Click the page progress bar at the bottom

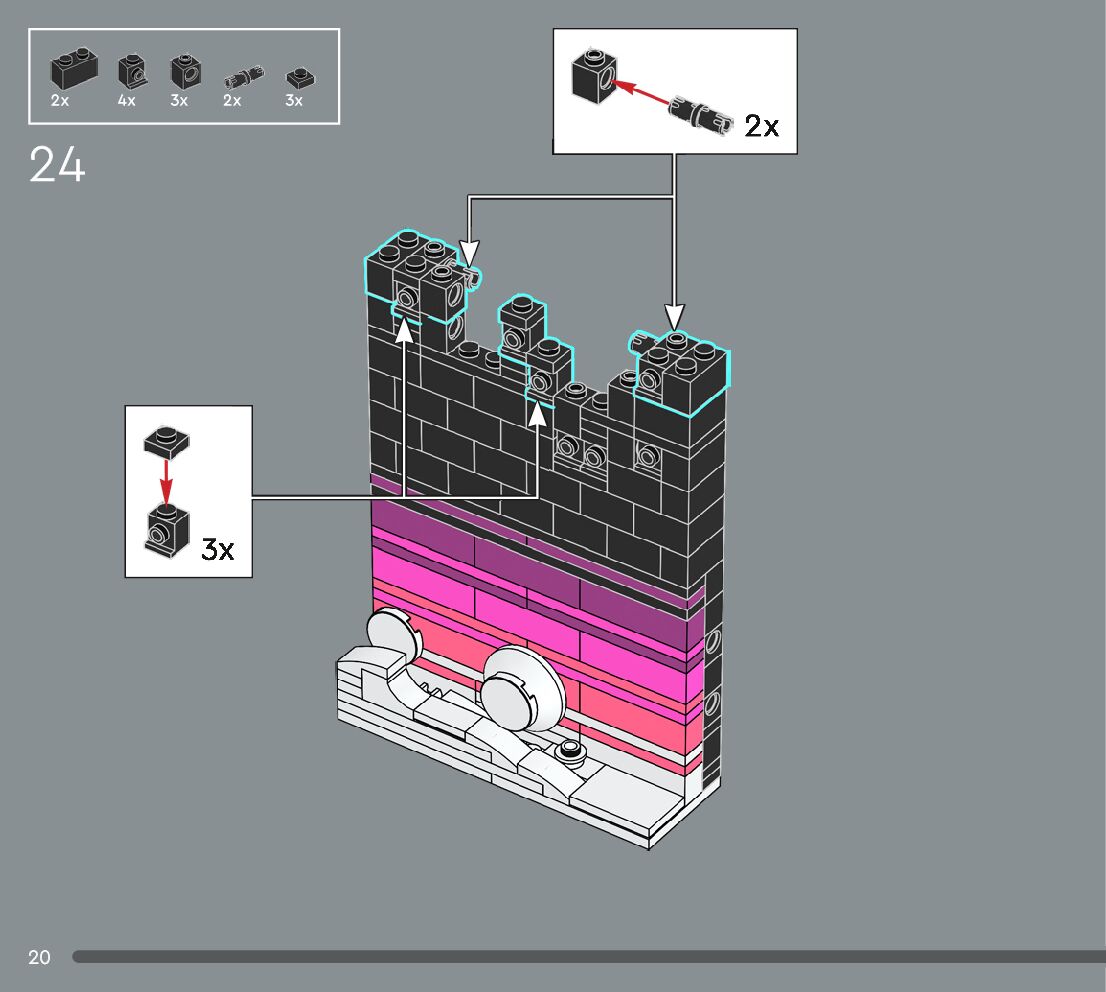[x=588, y=957]
